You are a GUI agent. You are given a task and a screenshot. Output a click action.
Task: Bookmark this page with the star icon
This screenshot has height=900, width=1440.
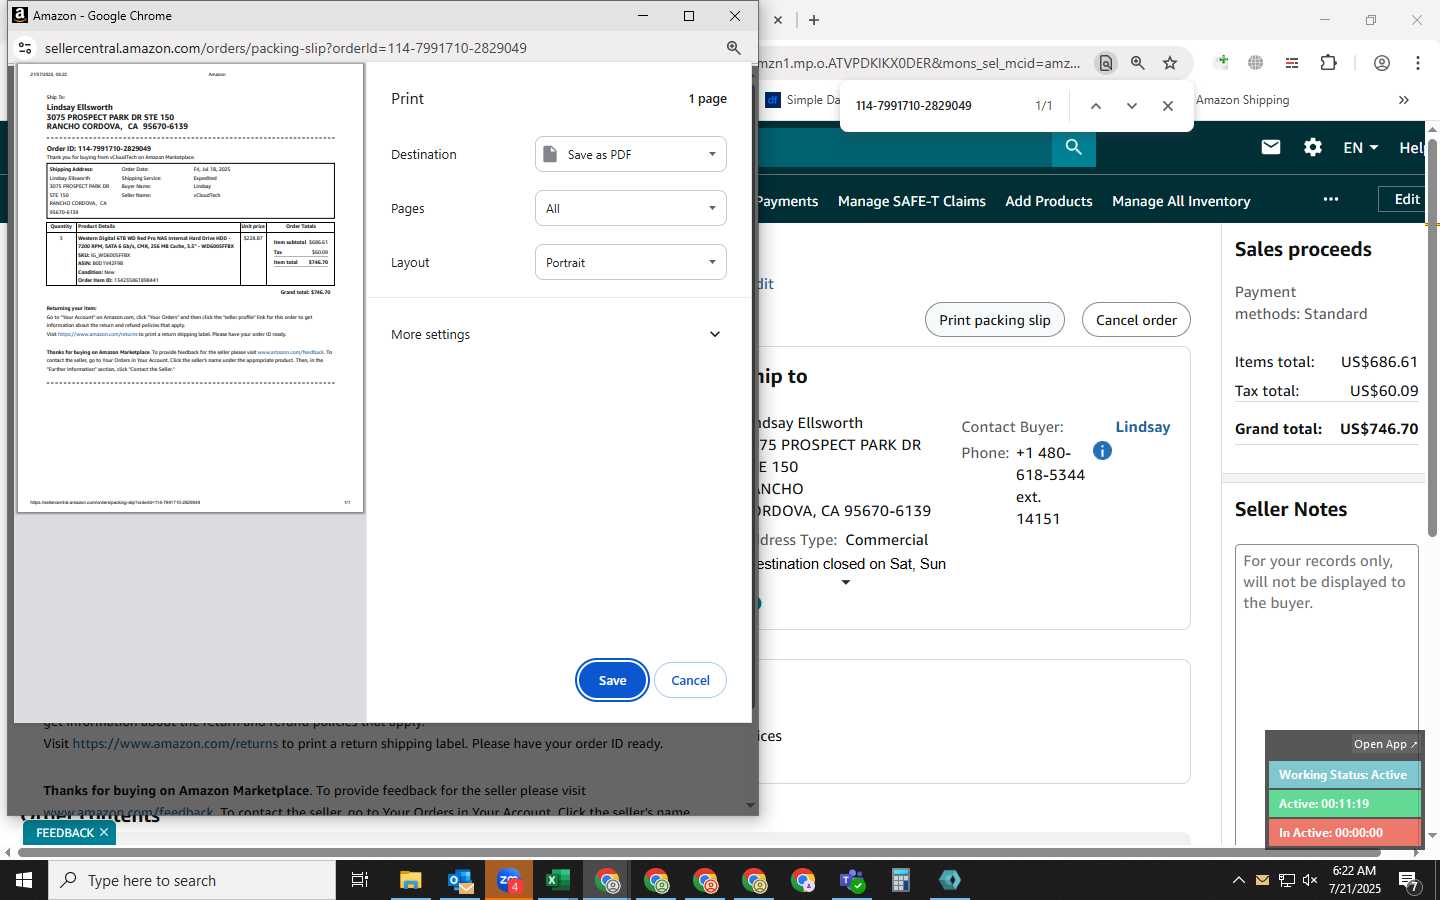pos(1170,63)
